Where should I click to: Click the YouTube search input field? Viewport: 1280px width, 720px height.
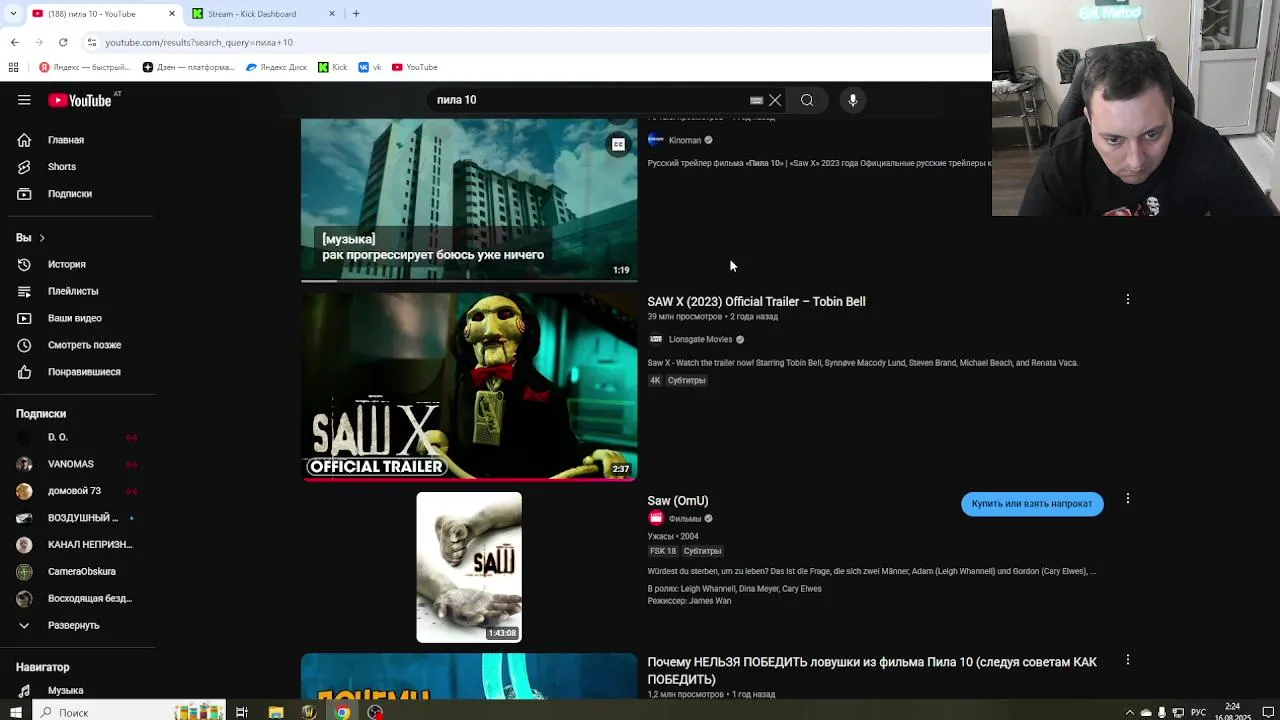(x=590, y=100)
